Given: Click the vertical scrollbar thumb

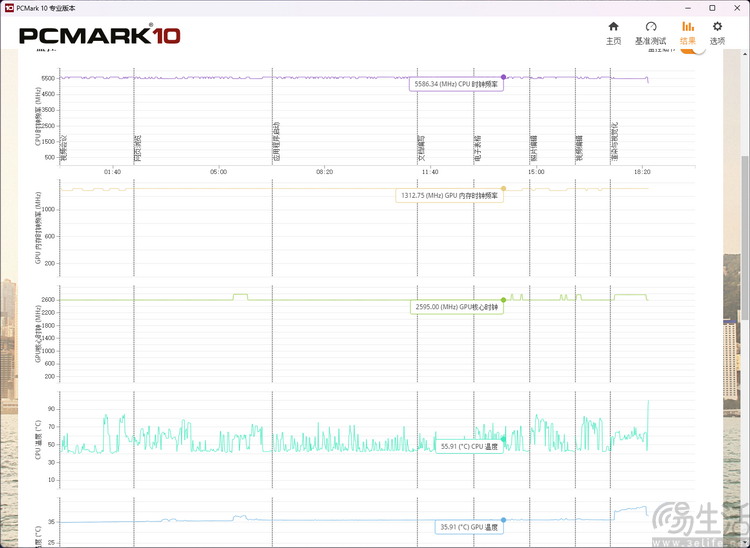Looking at the screenshot, I should pos(745,238).
